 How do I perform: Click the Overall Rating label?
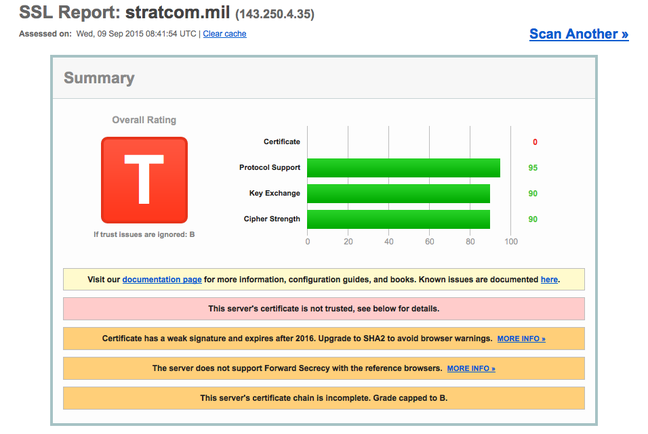pos(144,120)
